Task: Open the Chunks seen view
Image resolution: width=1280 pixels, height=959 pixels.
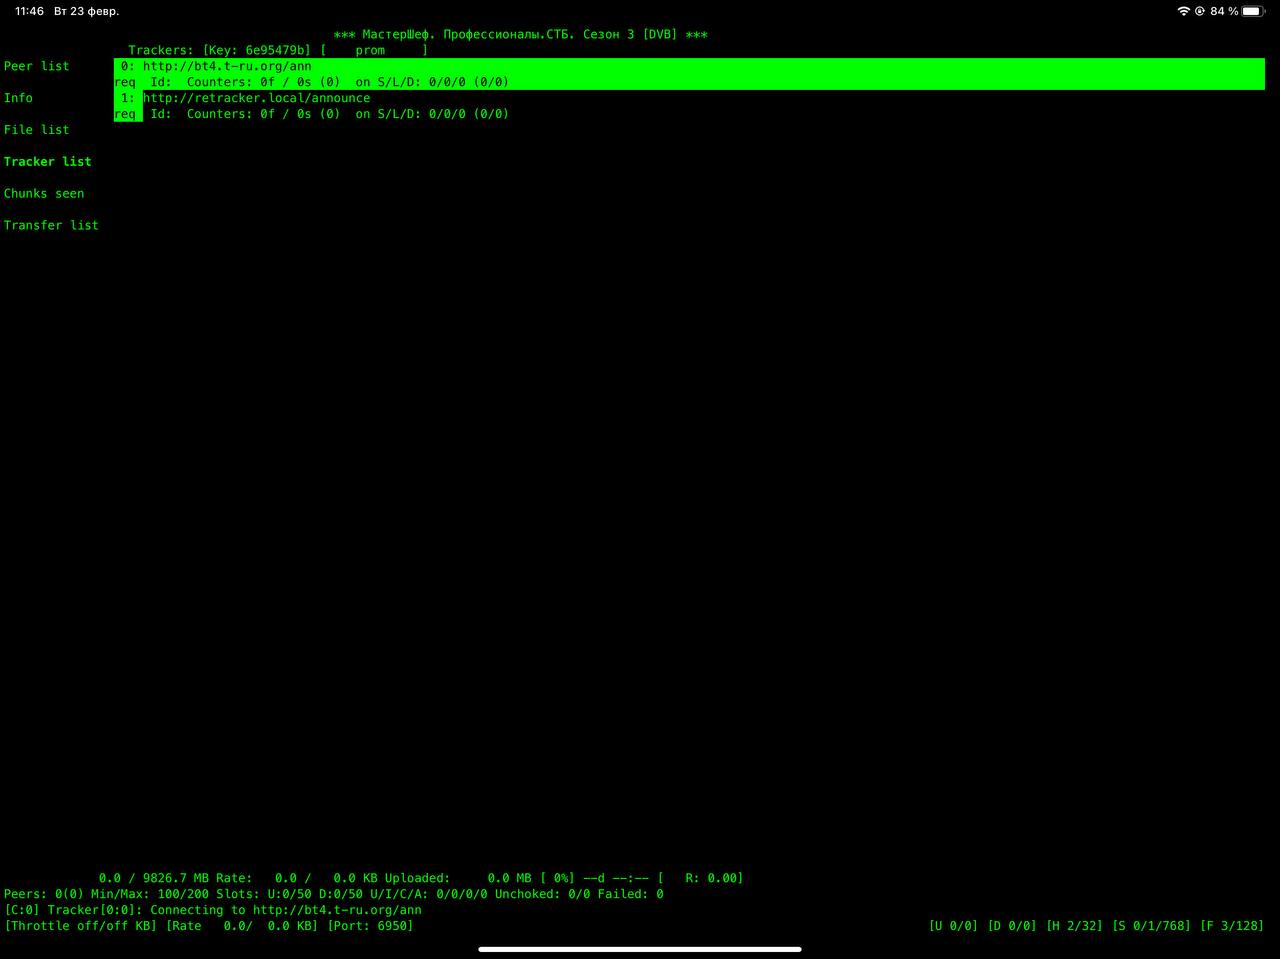Action: [x=44, y=194]
